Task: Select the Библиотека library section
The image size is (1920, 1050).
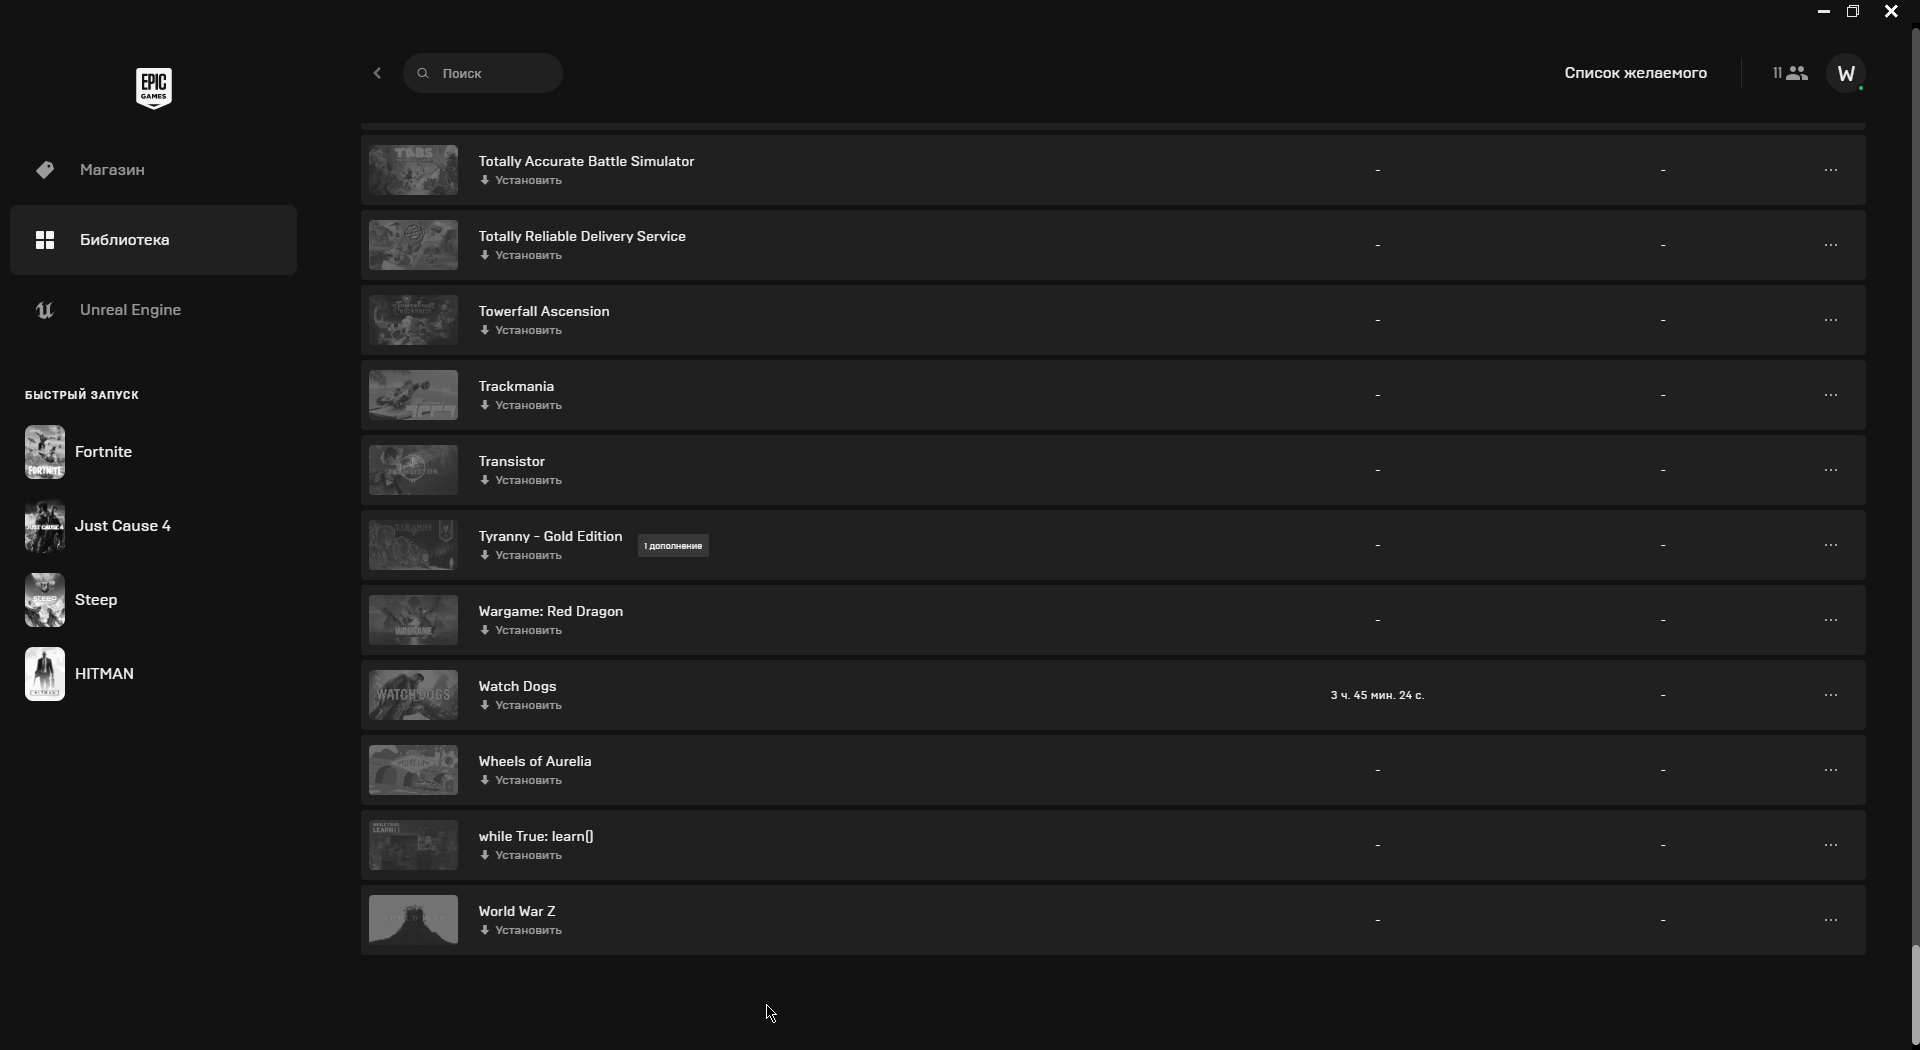Action: pos(124,240)
